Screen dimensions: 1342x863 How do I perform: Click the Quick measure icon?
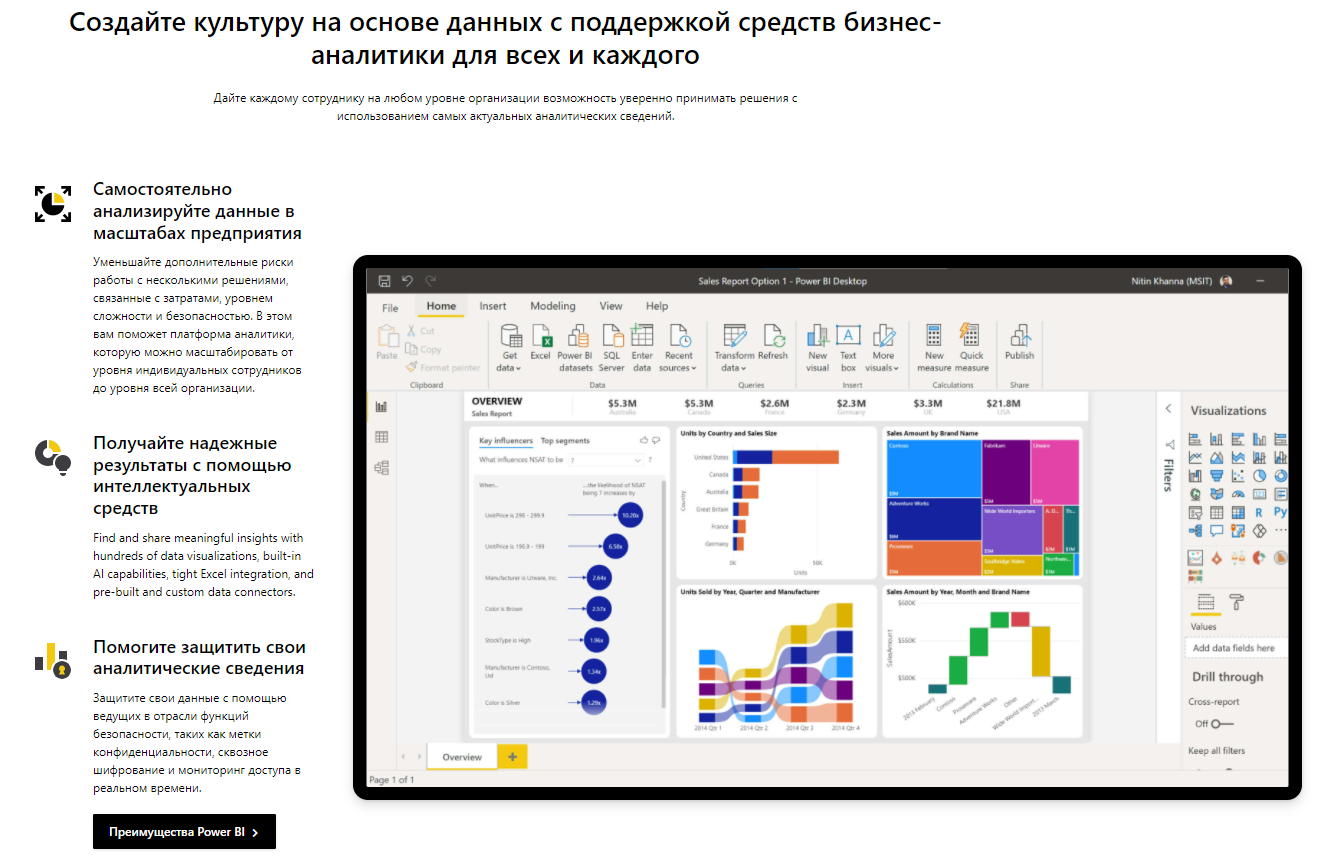tap(970, 336)
